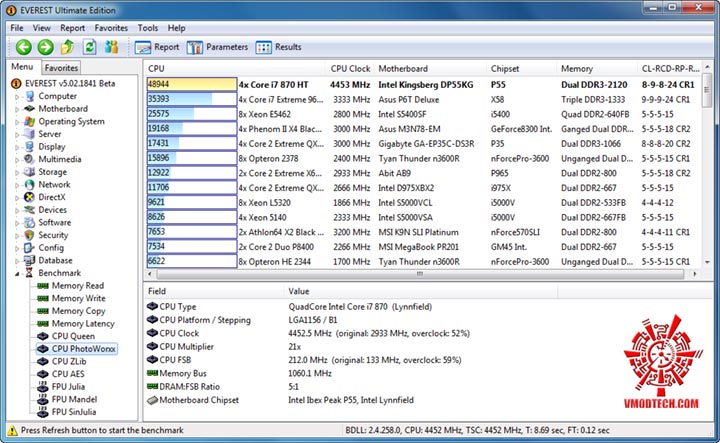Open the Favorites menu
The height and width of the screenshot is (443, 720).
point(111,28)
